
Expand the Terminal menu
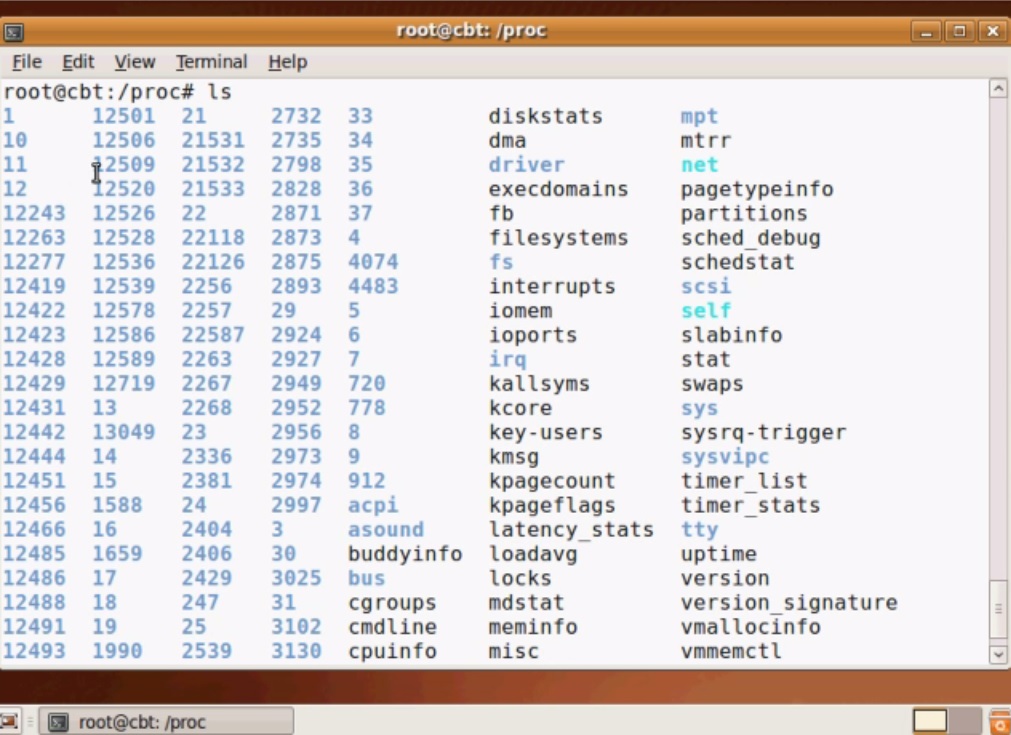click(x=211, y=62)
